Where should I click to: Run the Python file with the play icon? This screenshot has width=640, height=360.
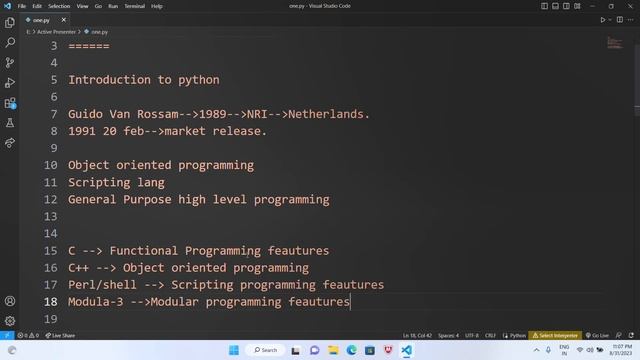tap(602, 20)
